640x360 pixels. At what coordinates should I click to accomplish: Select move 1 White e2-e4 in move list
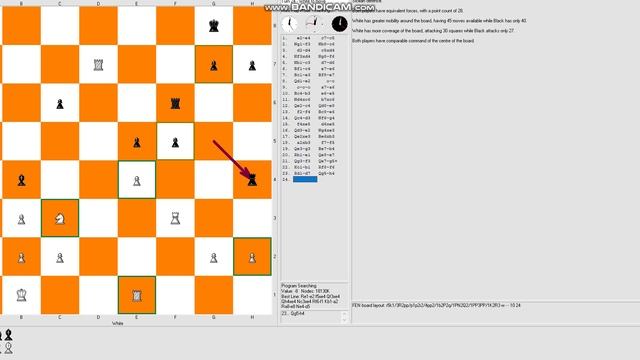pyautogui.click(x=303, y=38)
